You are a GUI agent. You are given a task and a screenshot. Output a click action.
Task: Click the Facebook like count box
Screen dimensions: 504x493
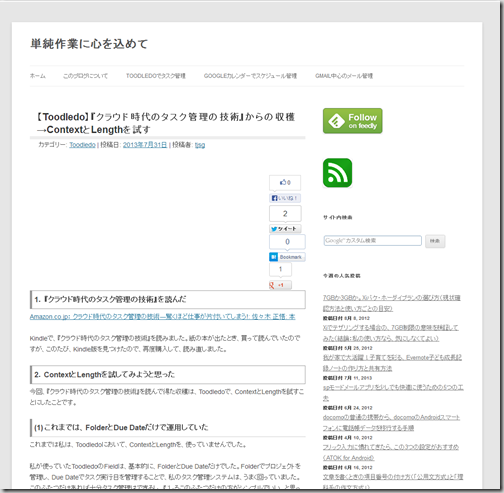[x=285, y=183]
